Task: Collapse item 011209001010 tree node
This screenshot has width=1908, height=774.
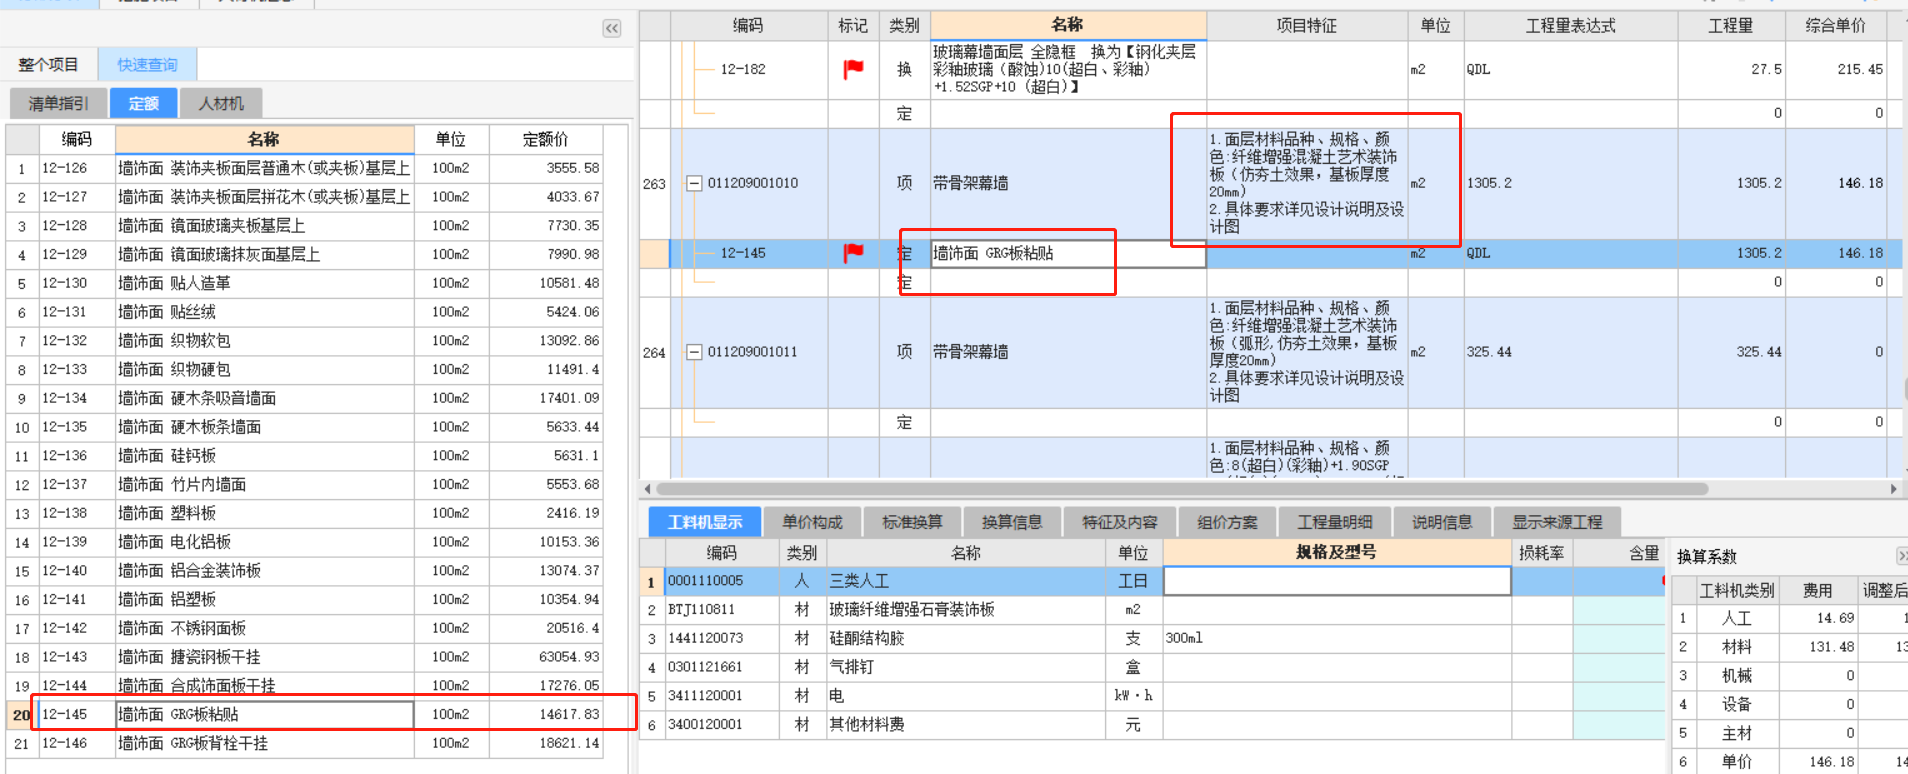Action: point(694,183)
